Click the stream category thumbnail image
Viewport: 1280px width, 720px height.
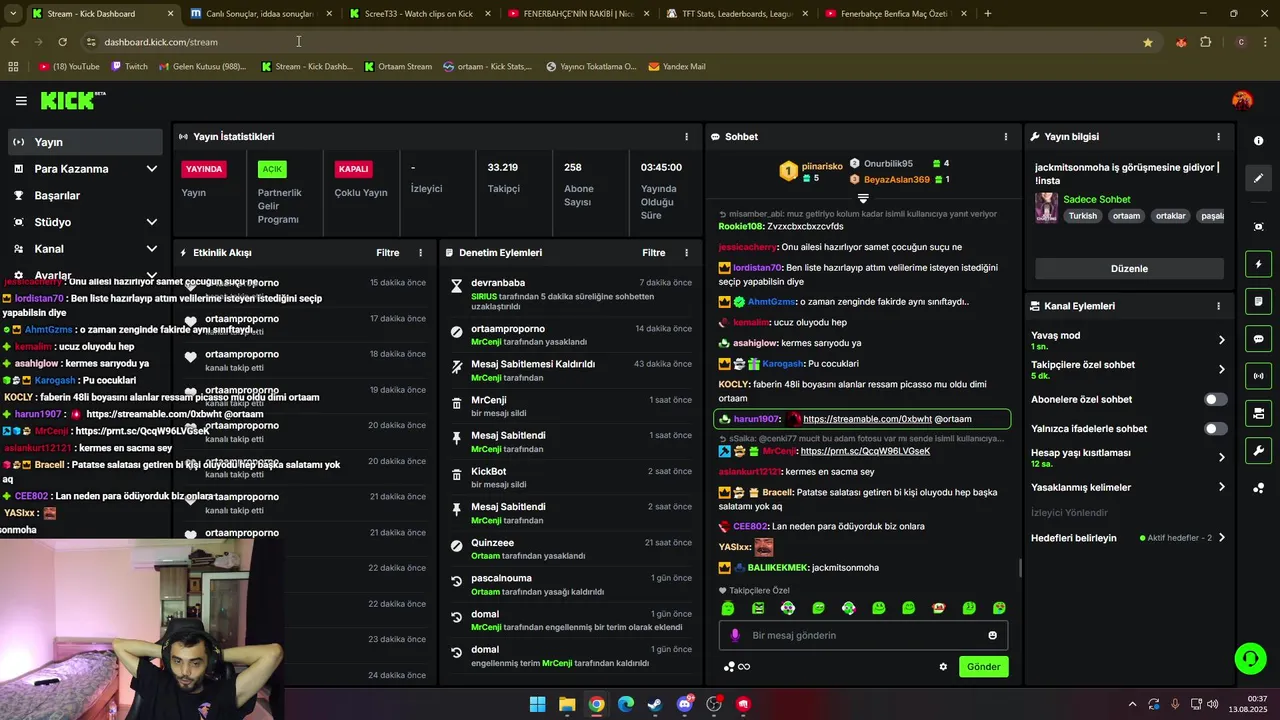pos(1046,207)
